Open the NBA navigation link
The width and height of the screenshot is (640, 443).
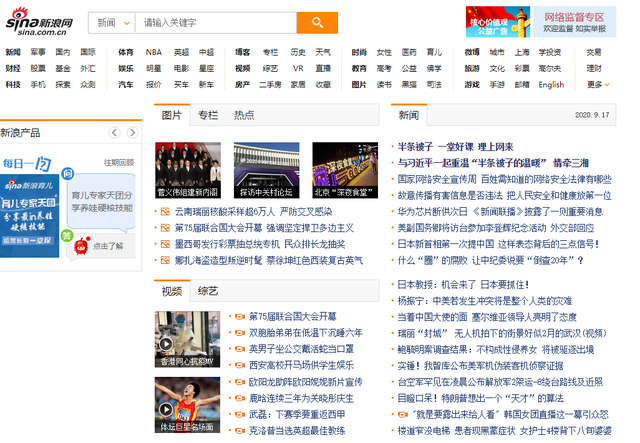pos(154,52)
